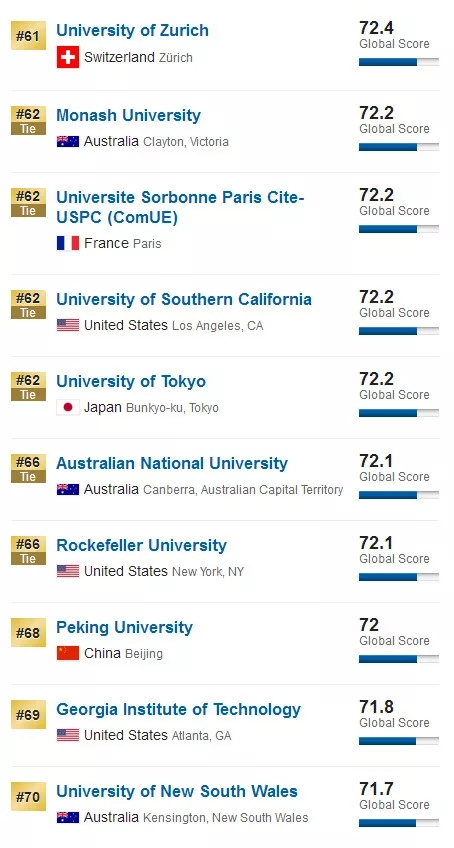The width and height of the screenshot is (454, 848).
Task: Click the China flag icon
Action: click(68, 653)
